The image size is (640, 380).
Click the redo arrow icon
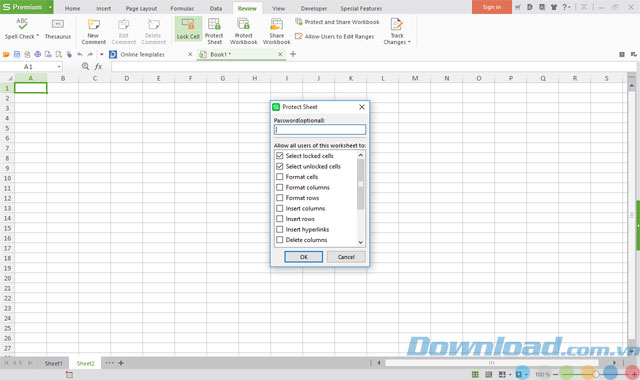click(90, 54)
